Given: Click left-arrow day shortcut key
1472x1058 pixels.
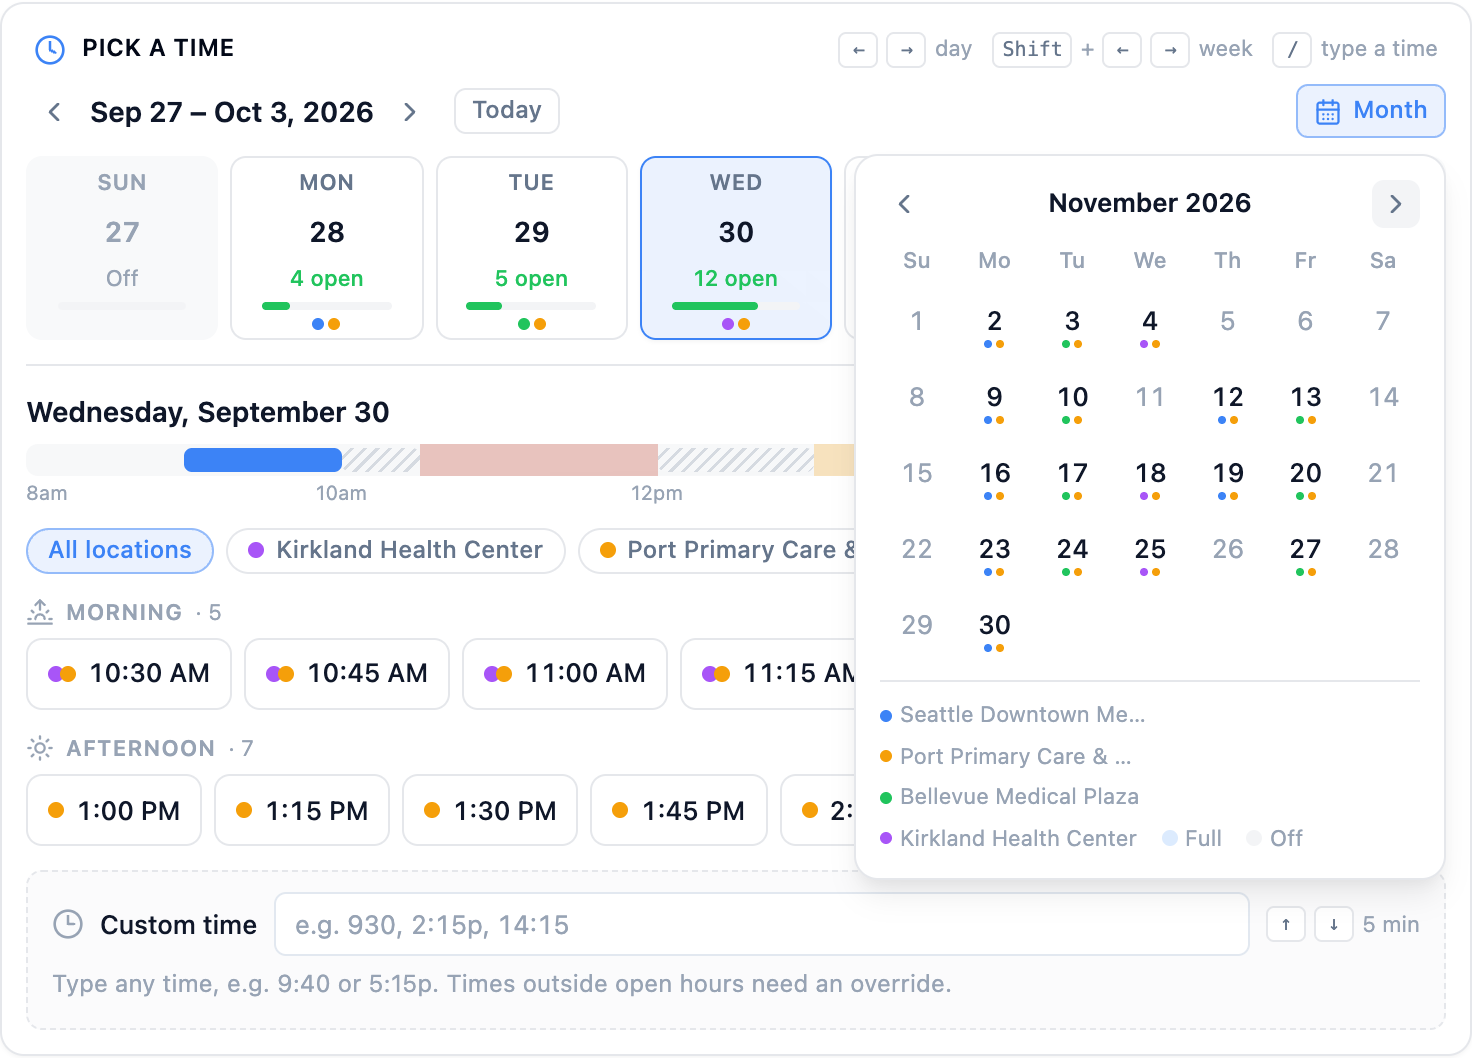Looking at the screenshot, I should [858, 50].
